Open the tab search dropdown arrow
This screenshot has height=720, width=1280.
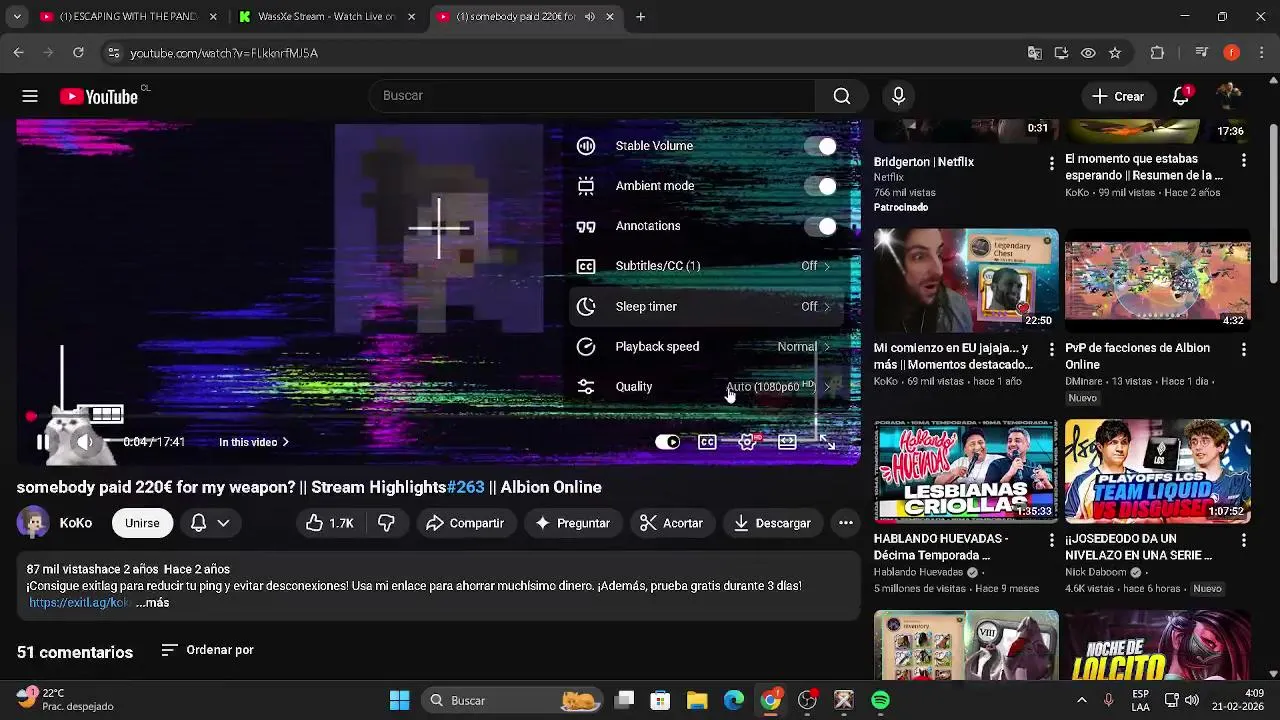(x=17, y=17)
